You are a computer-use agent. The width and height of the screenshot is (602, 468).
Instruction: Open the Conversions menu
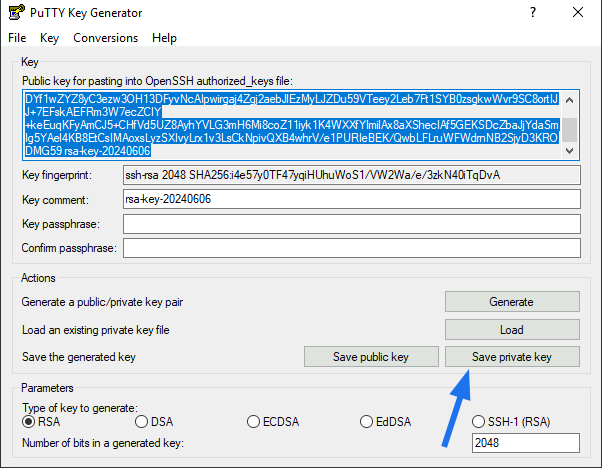coord(106,38)
